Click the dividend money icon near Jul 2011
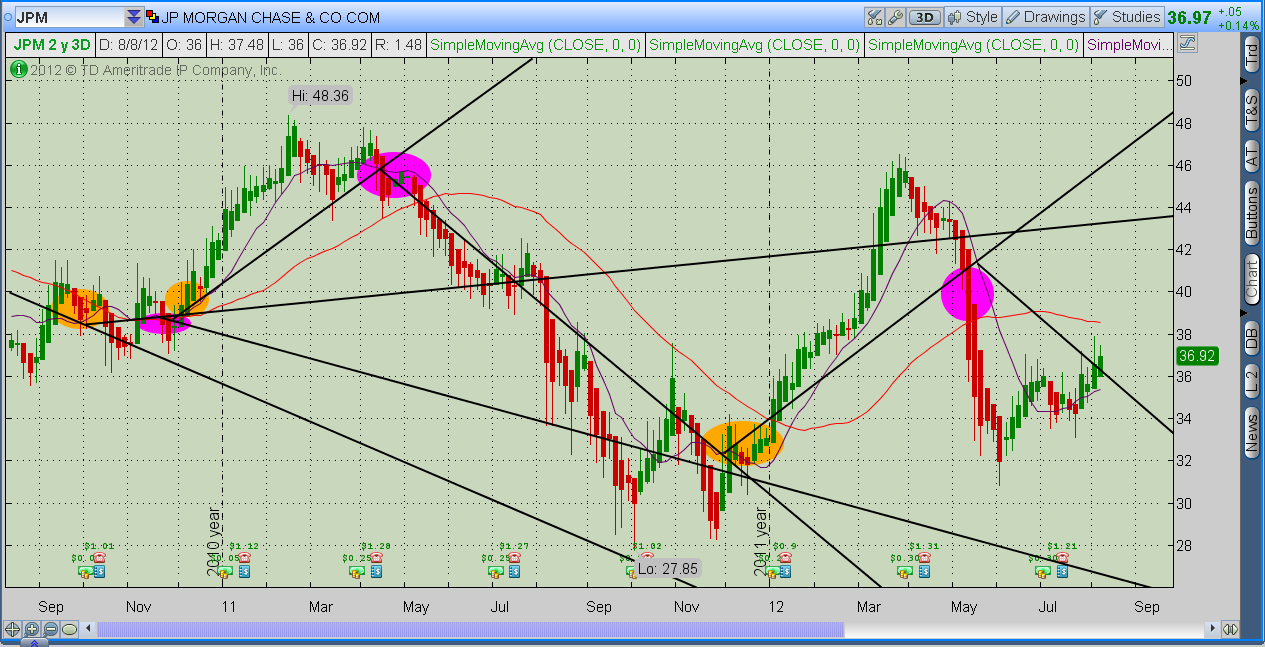Viewport: 1265px width, 647px height. point(495,572)
